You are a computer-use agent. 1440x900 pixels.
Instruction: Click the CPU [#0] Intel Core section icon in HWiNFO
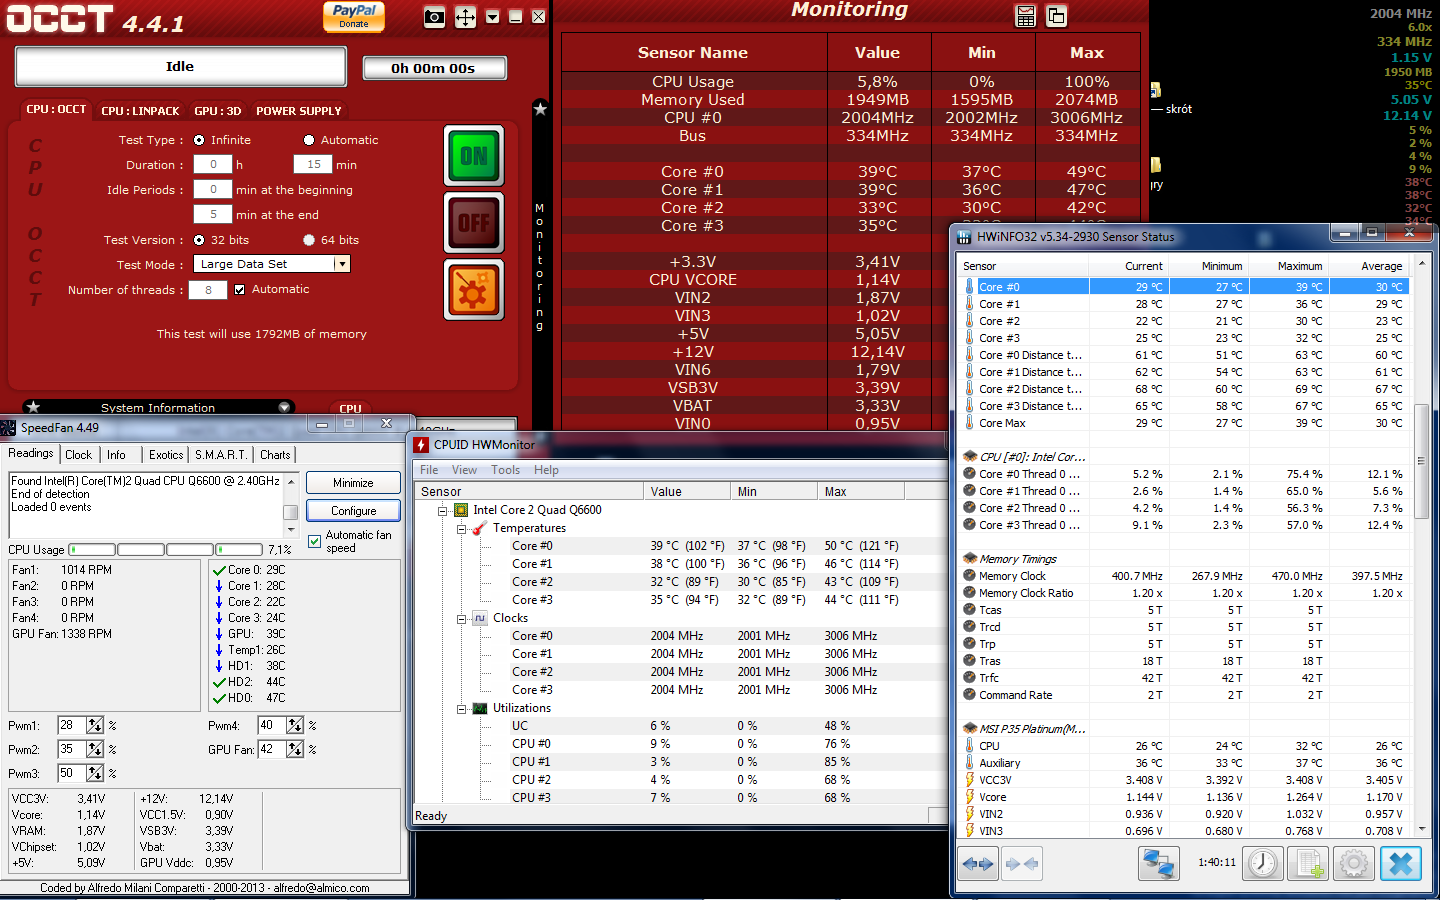point(969,456)
